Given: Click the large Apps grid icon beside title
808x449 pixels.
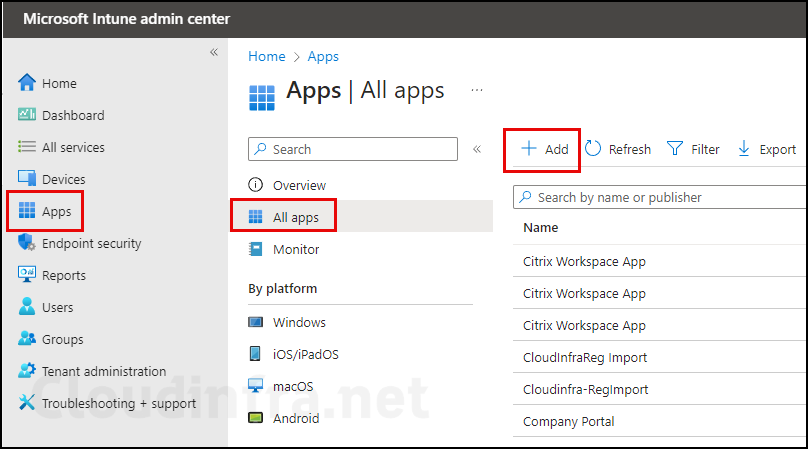Looking at the screenshot, I should [x=262, y=98].
